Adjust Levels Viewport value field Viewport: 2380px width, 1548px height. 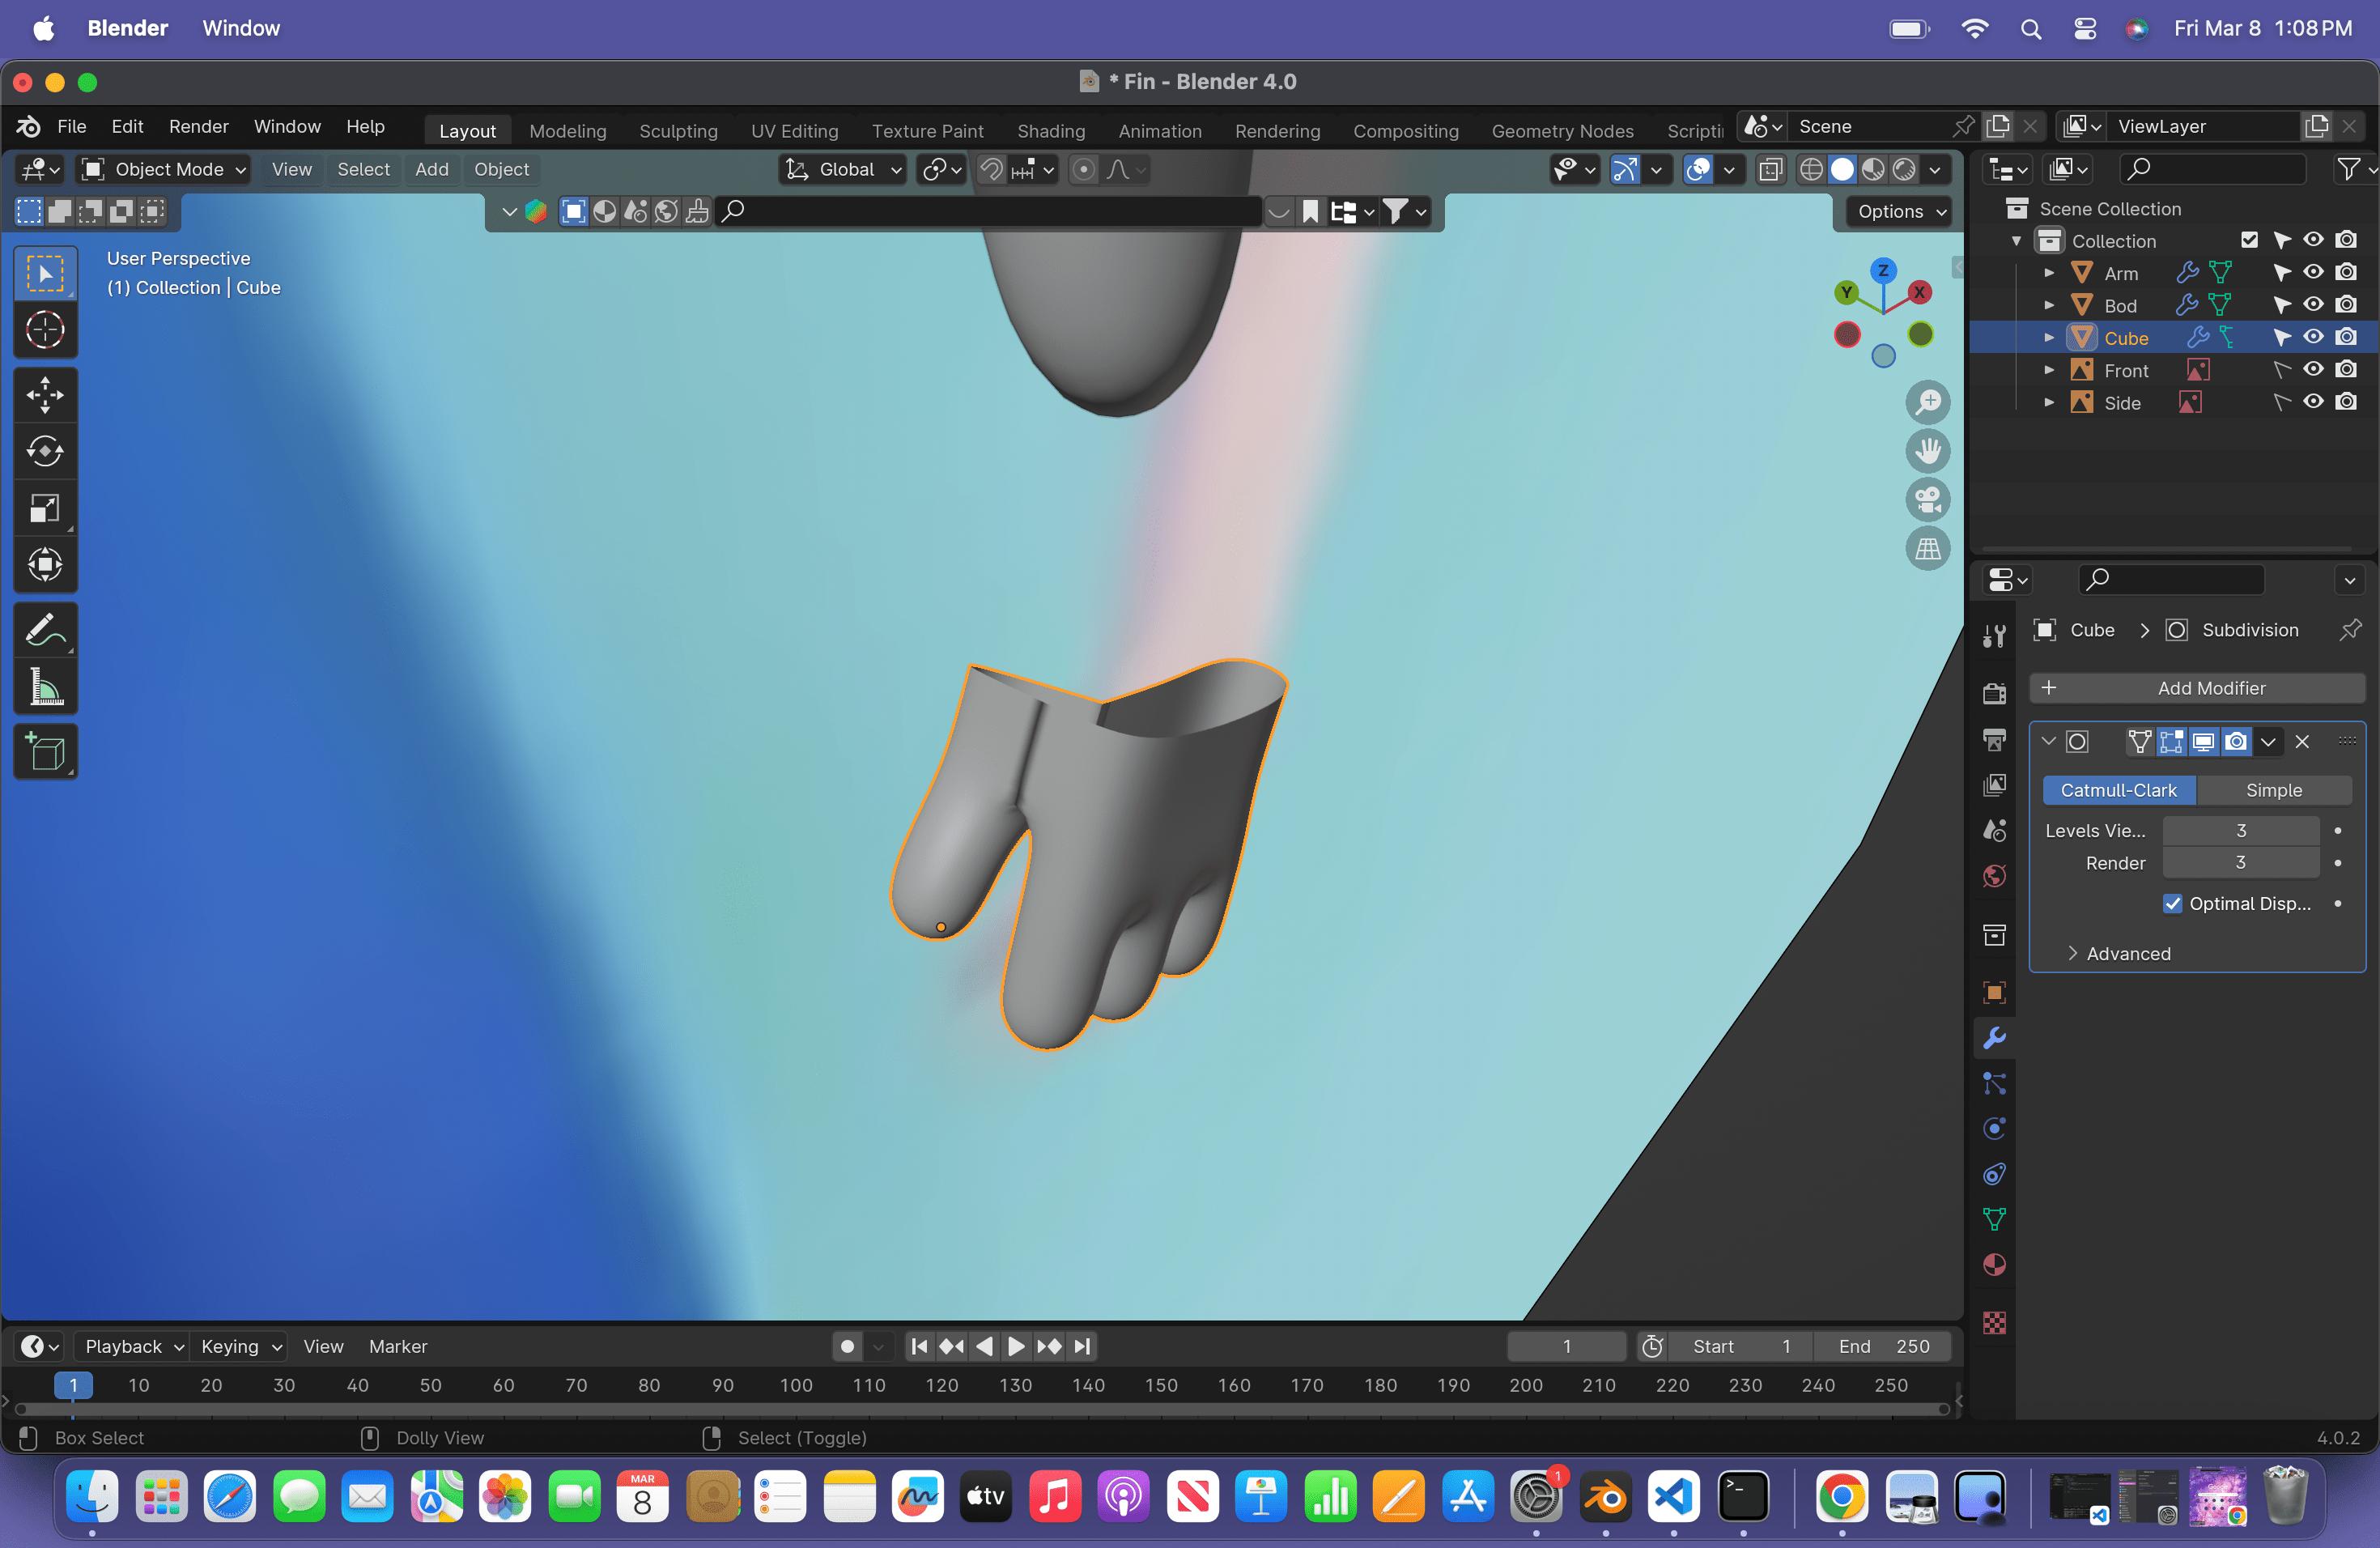pos(2240,830)
